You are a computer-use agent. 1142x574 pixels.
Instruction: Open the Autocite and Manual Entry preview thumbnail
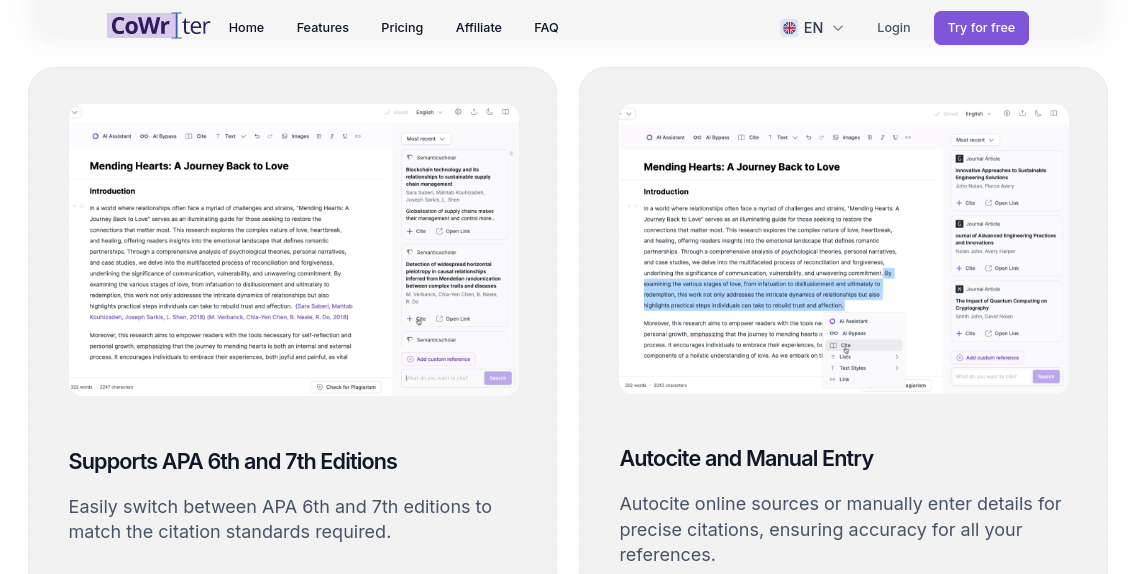click(843, 248)
